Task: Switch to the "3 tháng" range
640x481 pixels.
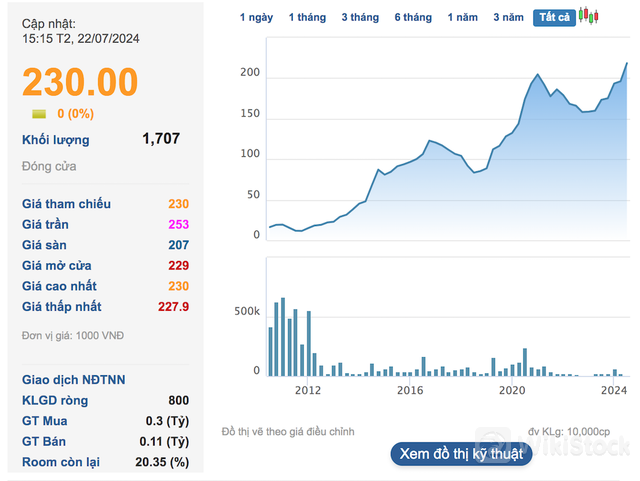Action: [359, 18]
